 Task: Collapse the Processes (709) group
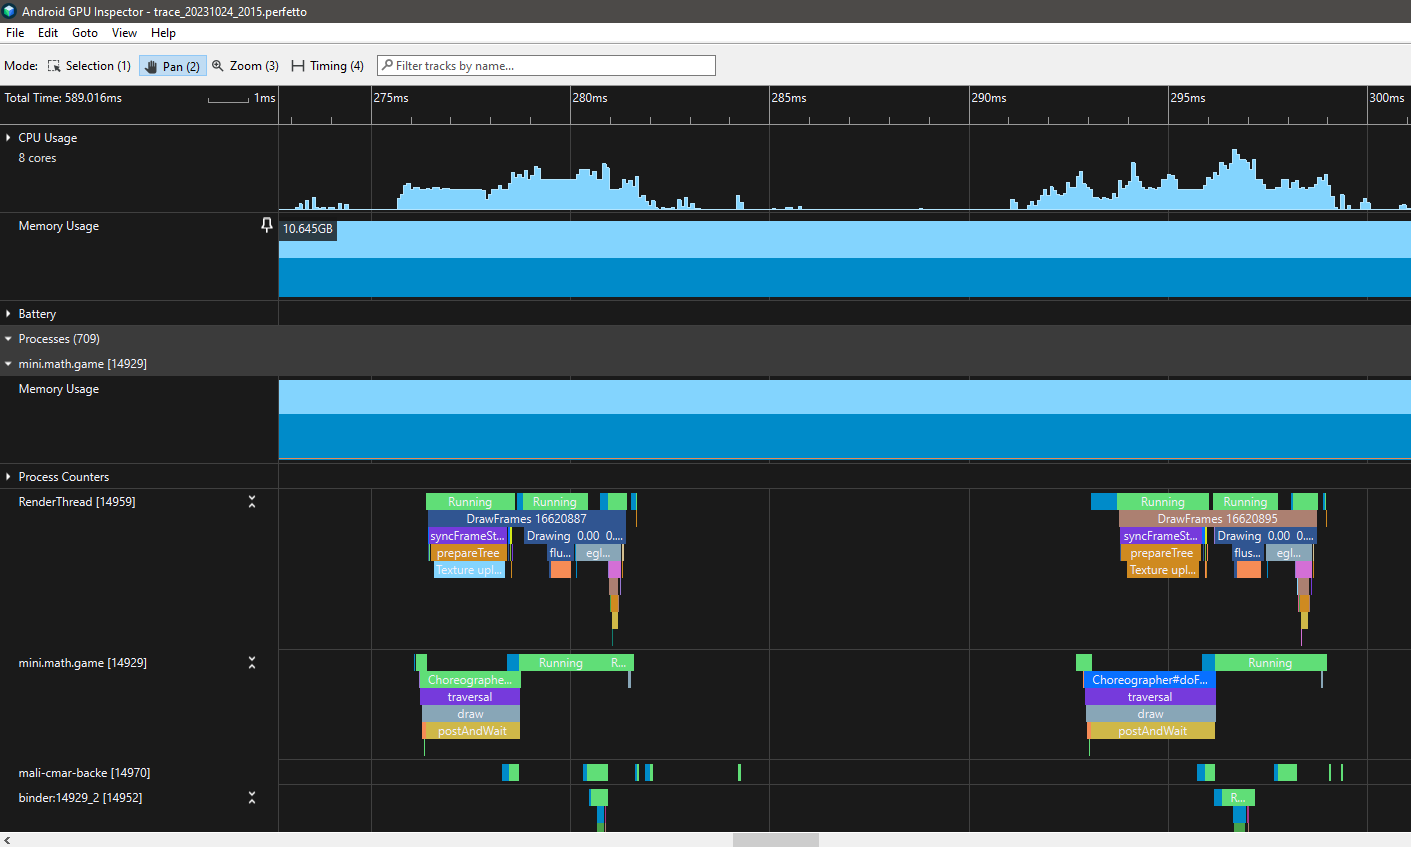(x=8, y=339)
